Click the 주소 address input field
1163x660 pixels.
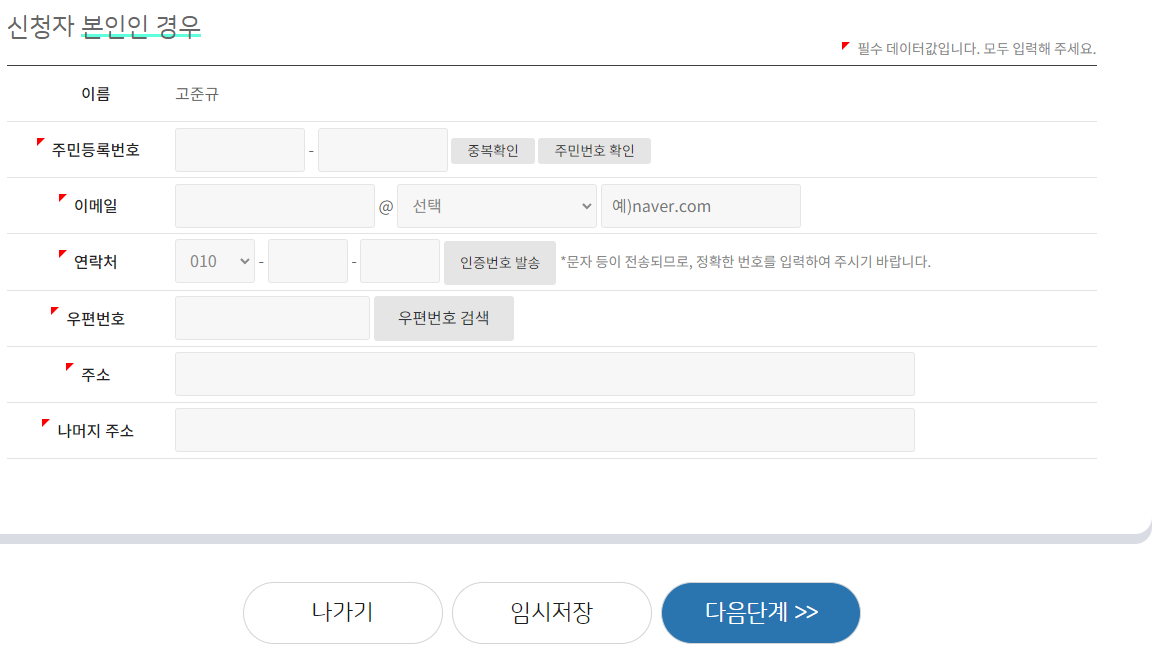(x=544, y=374)
